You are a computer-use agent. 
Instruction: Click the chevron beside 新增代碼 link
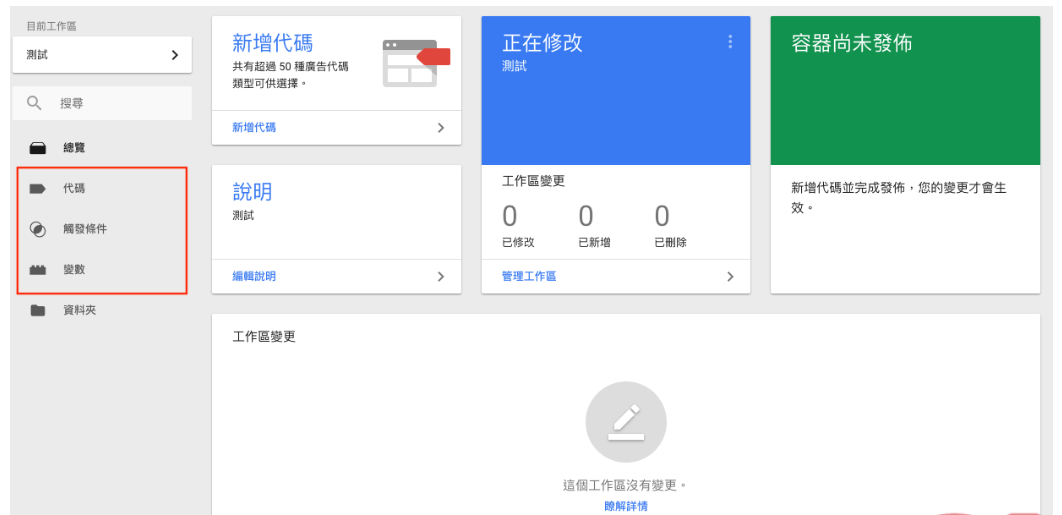441,128
